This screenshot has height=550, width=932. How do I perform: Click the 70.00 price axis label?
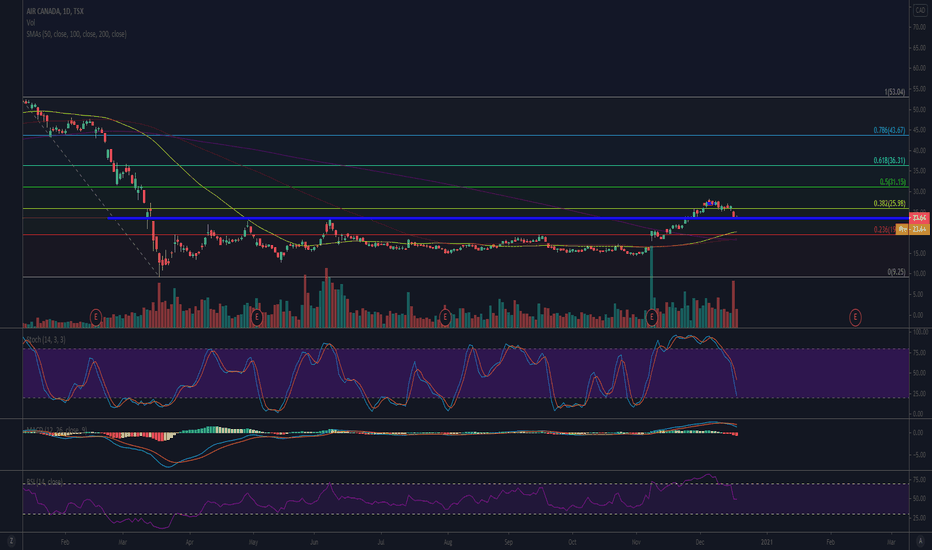919,27
